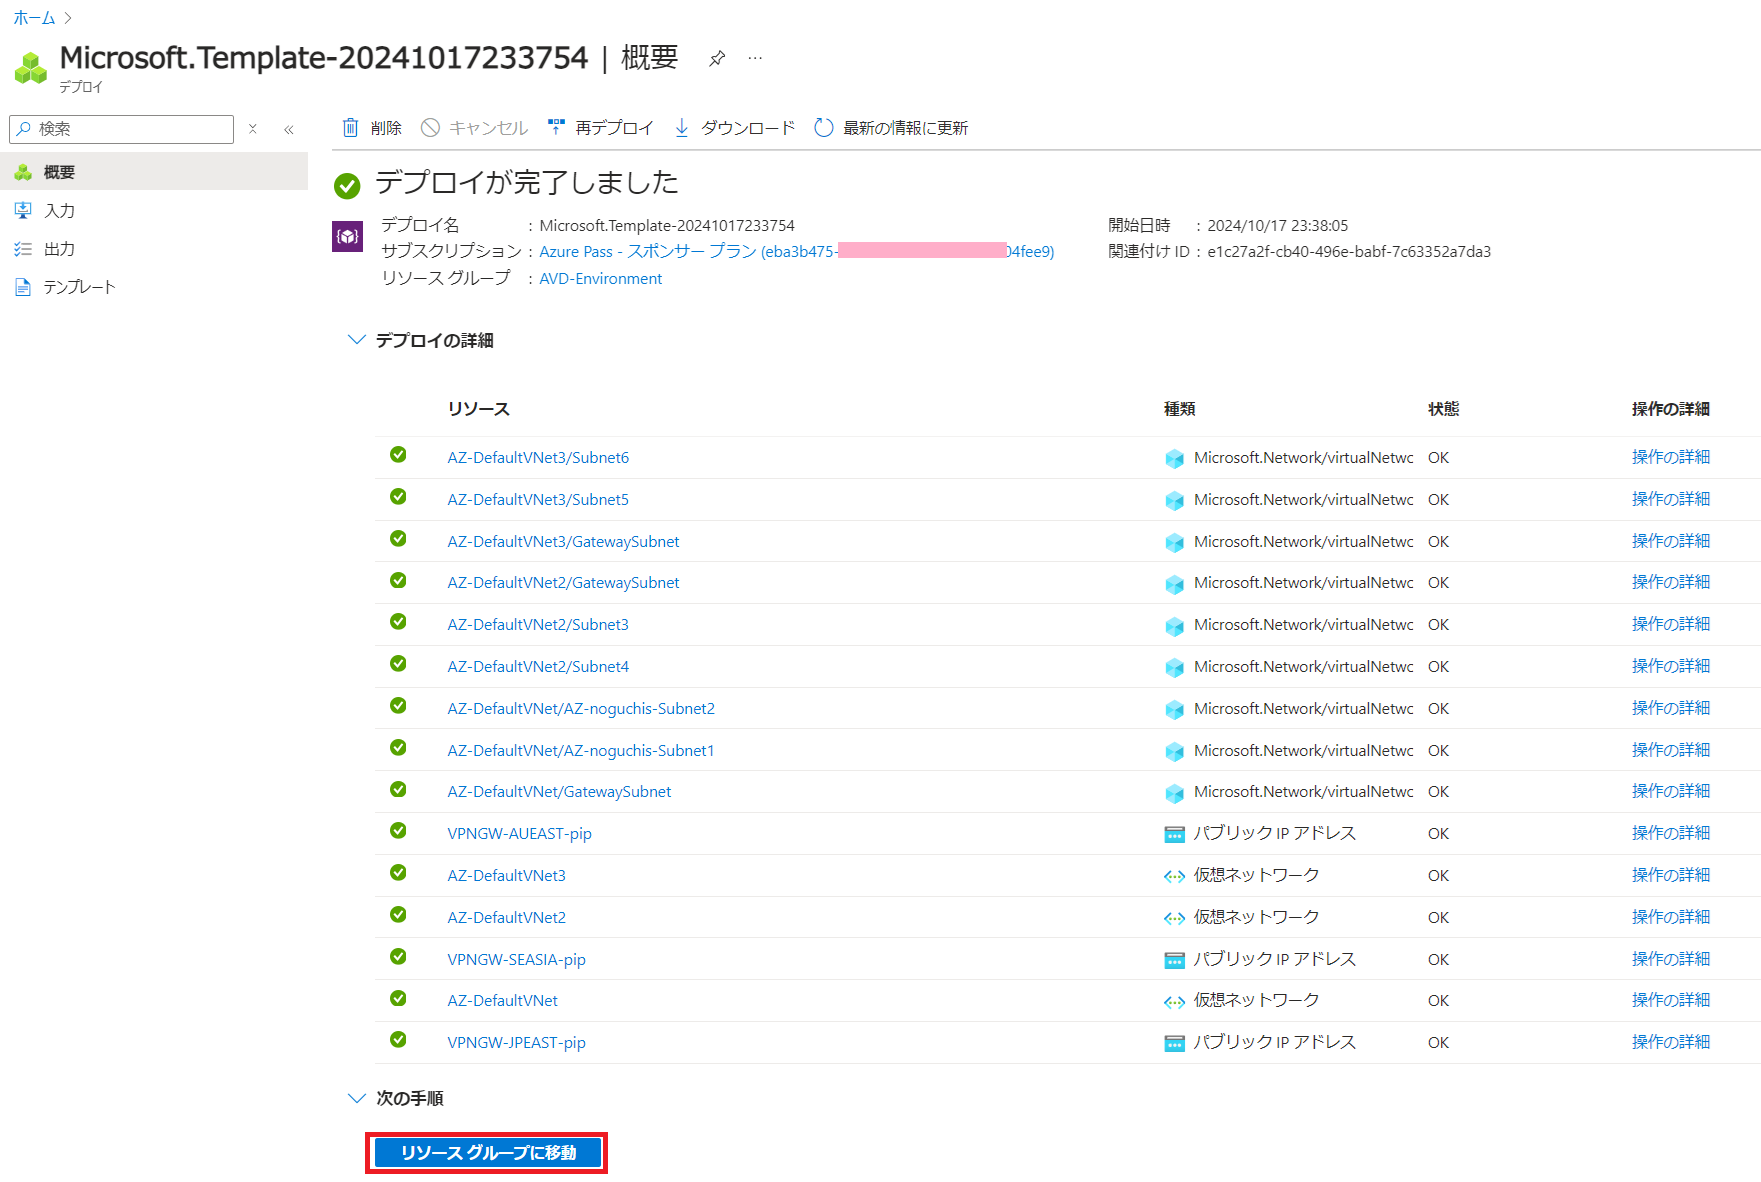Viewport: 1761px width, 1182px height.
Task: Click the status check icon for AZ-DefaultVNet3
Action: pos(398,873)
